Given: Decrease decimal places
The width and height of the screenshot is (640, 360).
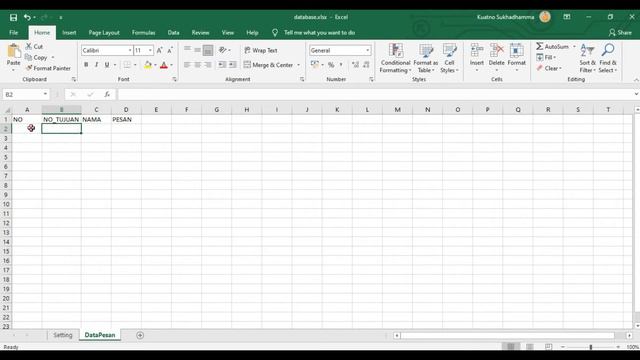Looking at the screenshot, I should click(366, 64).
